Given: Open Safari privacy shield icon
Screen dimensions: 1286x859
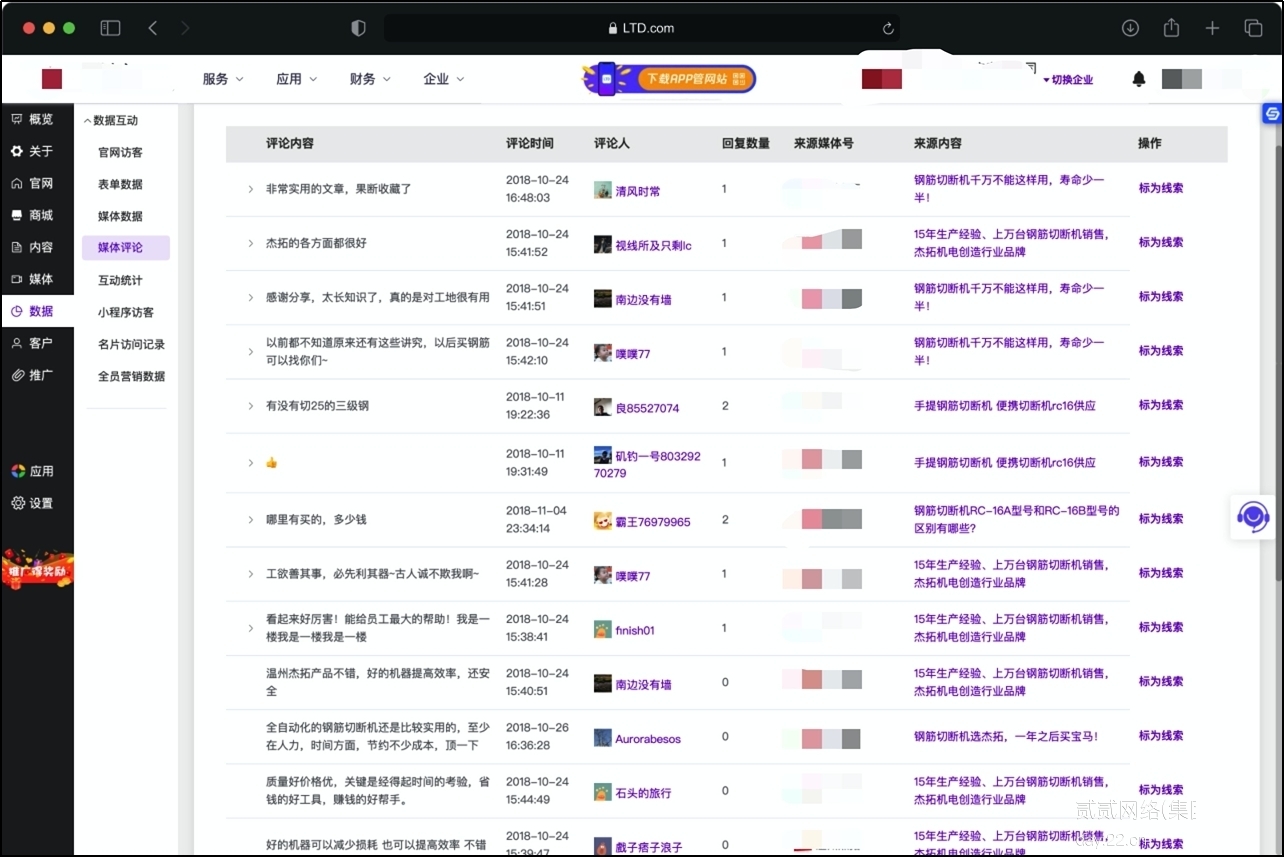Looking at the screenshot, I should (x=358, y=28).
